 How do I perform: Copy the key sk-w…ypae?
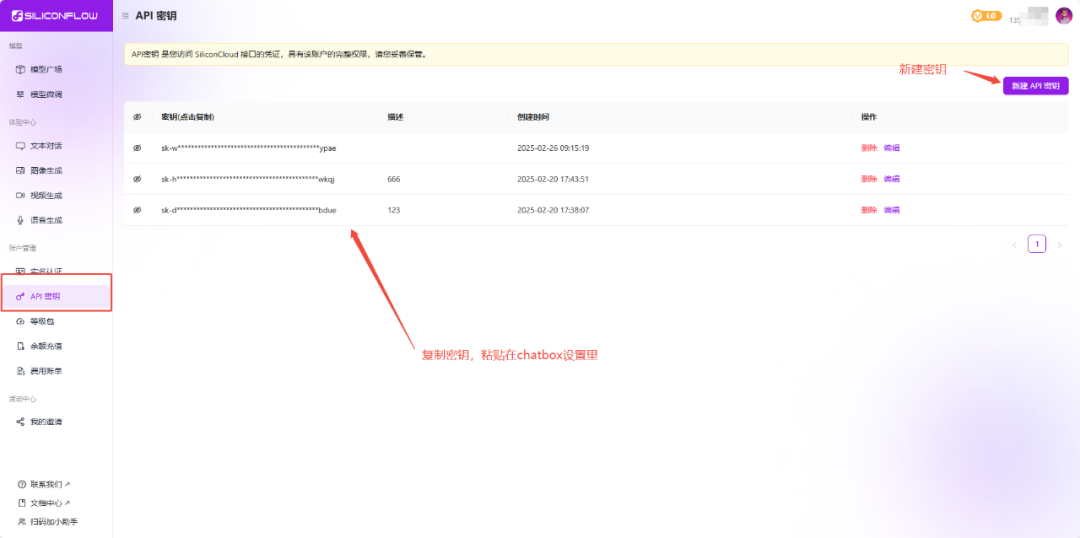coord(249,148)
